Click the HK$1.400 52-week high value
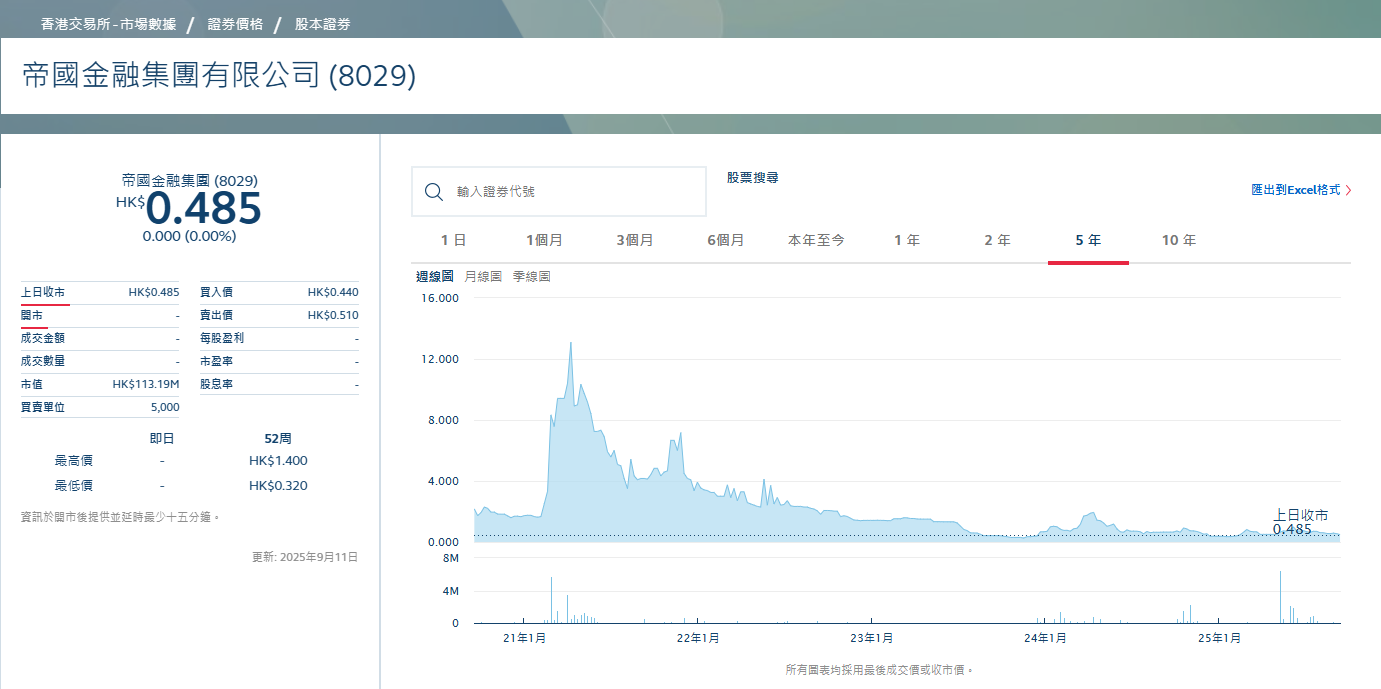The image size is (1381, 689). [x=278, y=461]
